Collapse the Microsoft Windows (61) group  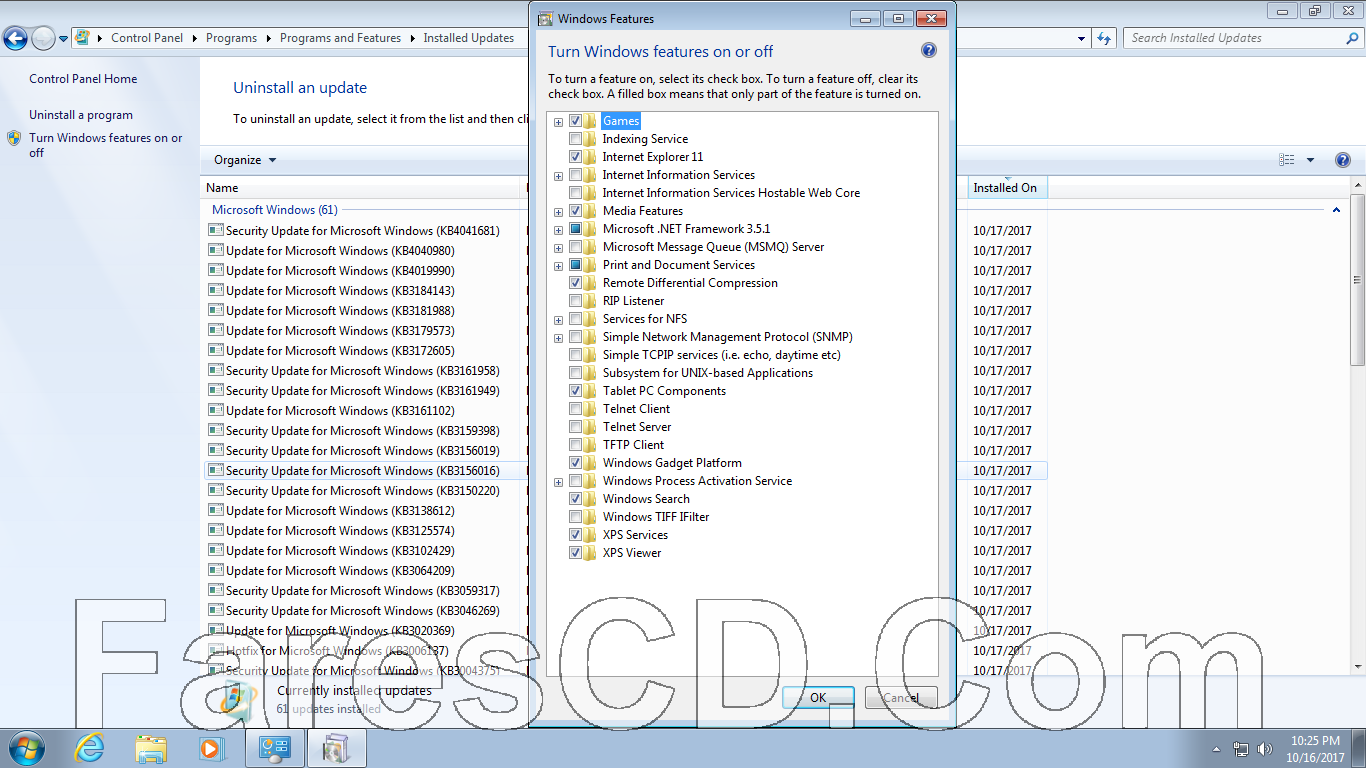click(1336, 210)
